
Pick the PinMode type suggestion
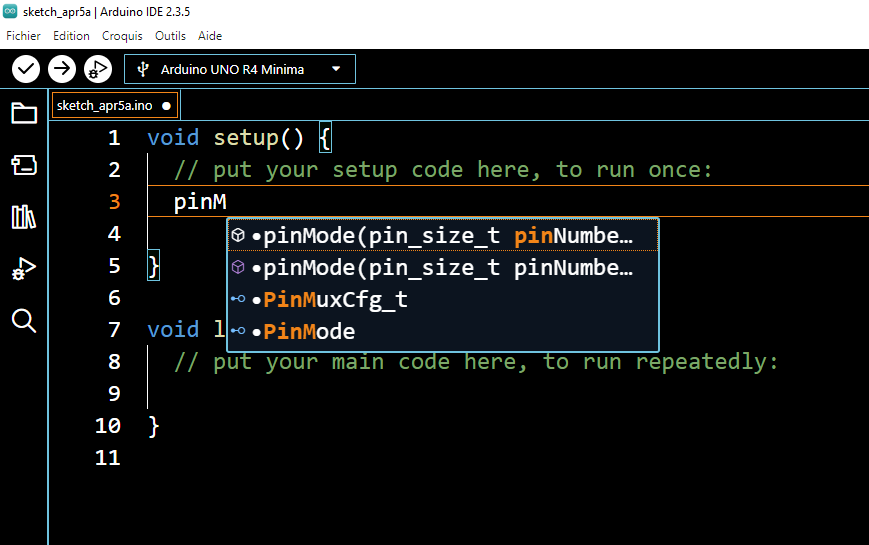click(309, 332)
